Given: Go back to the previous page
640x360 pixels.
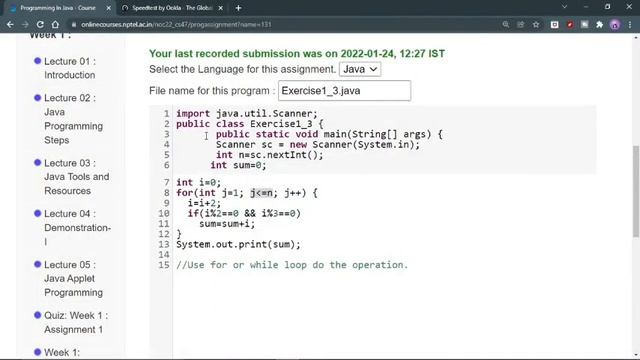Looking at the screenshot, I should pyautogui.click(x=10, y=24).
